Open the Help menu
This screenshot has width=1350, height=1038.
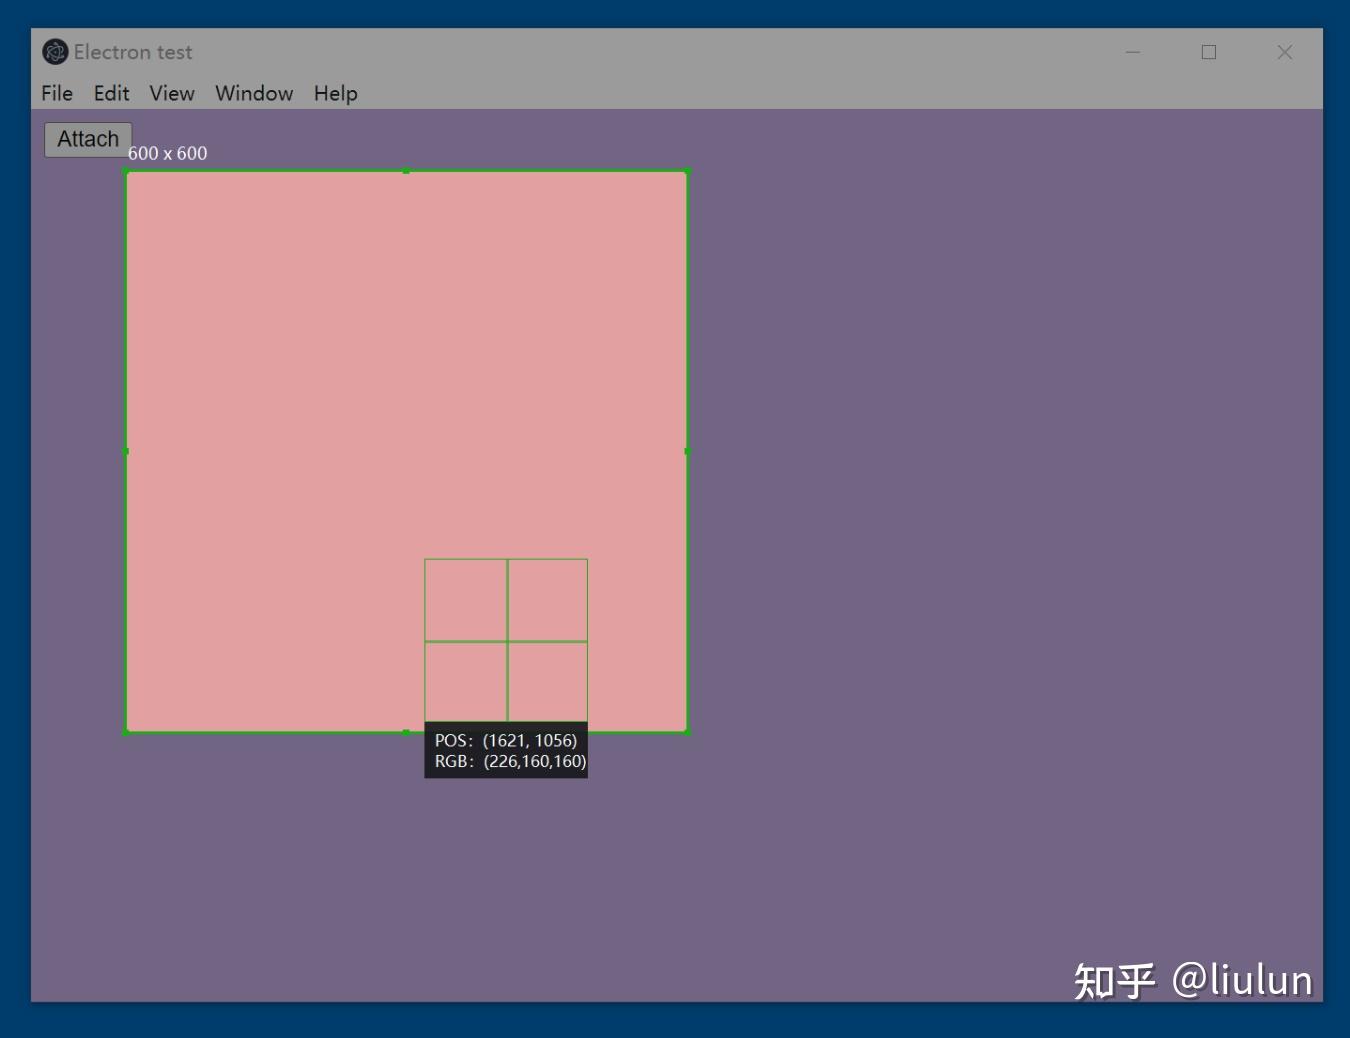335,93
